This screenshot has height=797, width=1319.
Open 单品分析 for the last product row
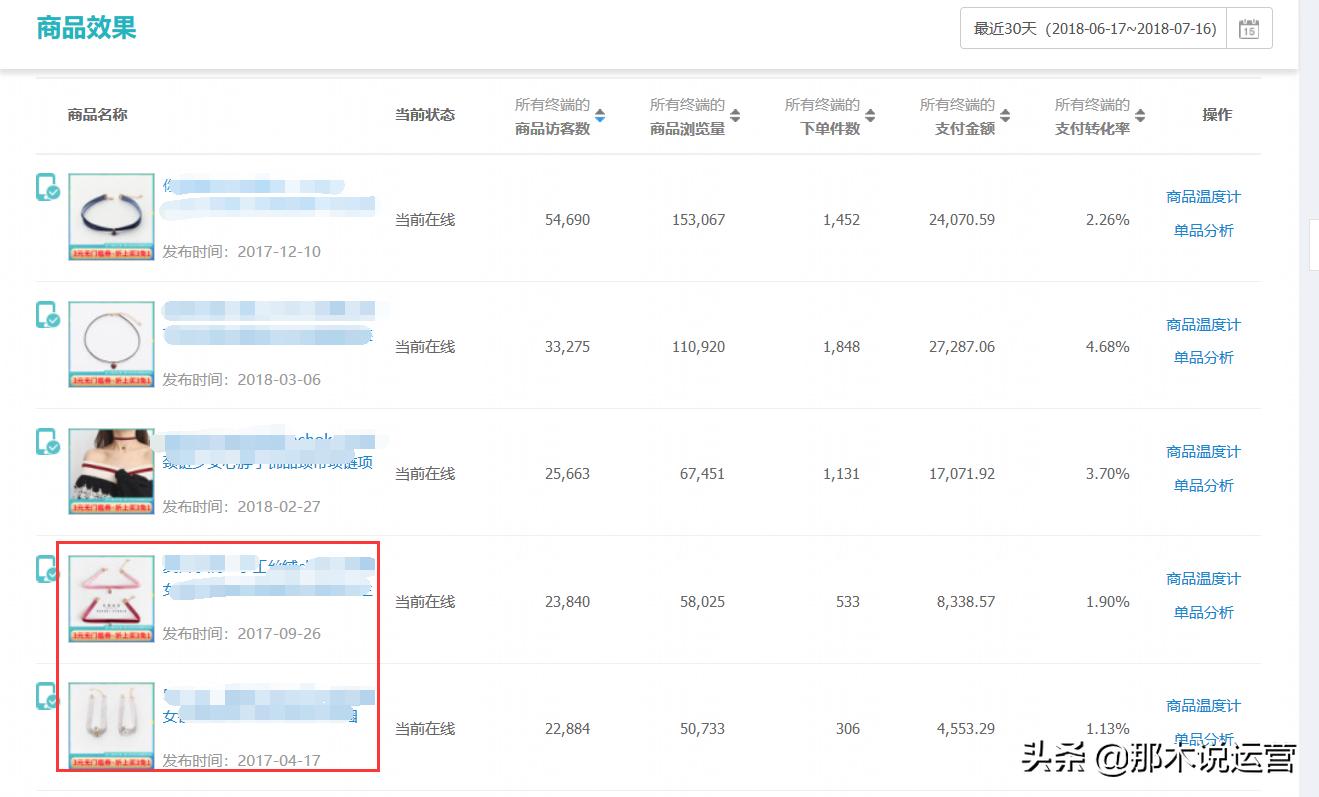(x=1202, y=740)
